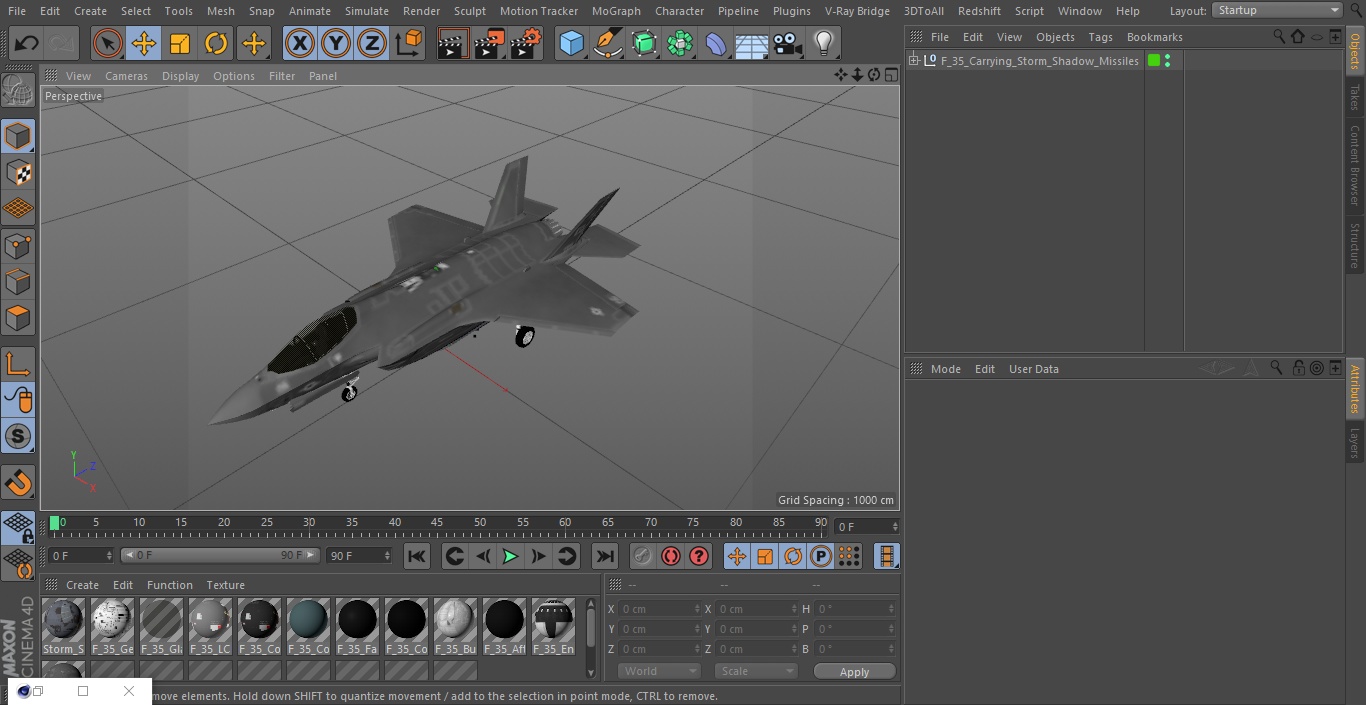1366x705 pixels.
Task: Enable Points mode
Action: click(x=18, y=245)
